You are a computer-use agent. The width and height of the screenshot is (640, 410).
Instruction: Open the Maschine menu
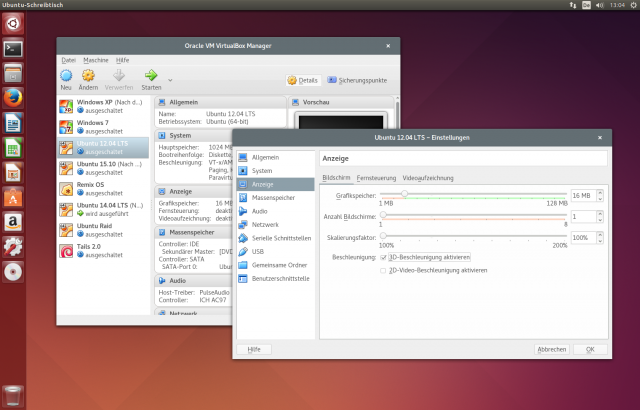pyautogui.click(x=96, y=60)
